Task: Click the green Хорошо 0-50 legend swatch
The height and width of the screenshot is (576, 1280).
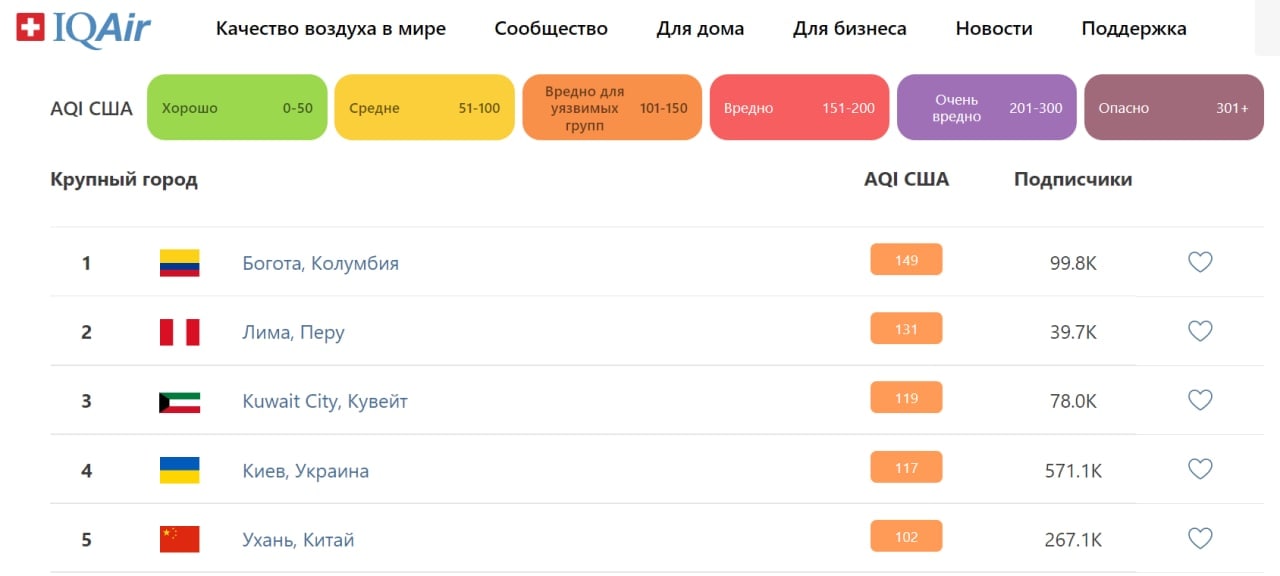Action: 237,107
